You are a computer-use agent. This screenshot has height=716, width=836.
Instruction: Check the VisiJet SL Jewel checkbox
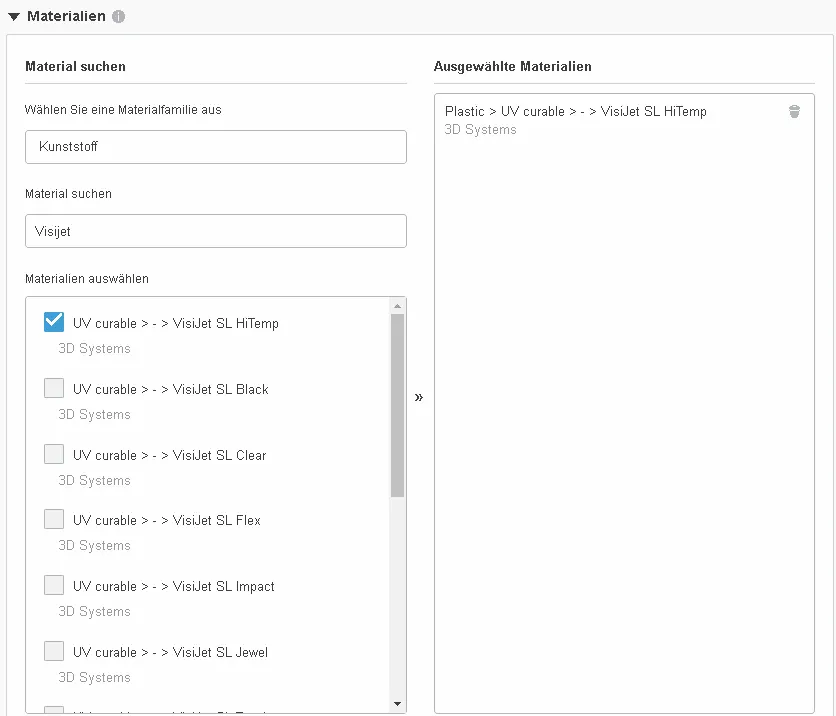point(54,651)
